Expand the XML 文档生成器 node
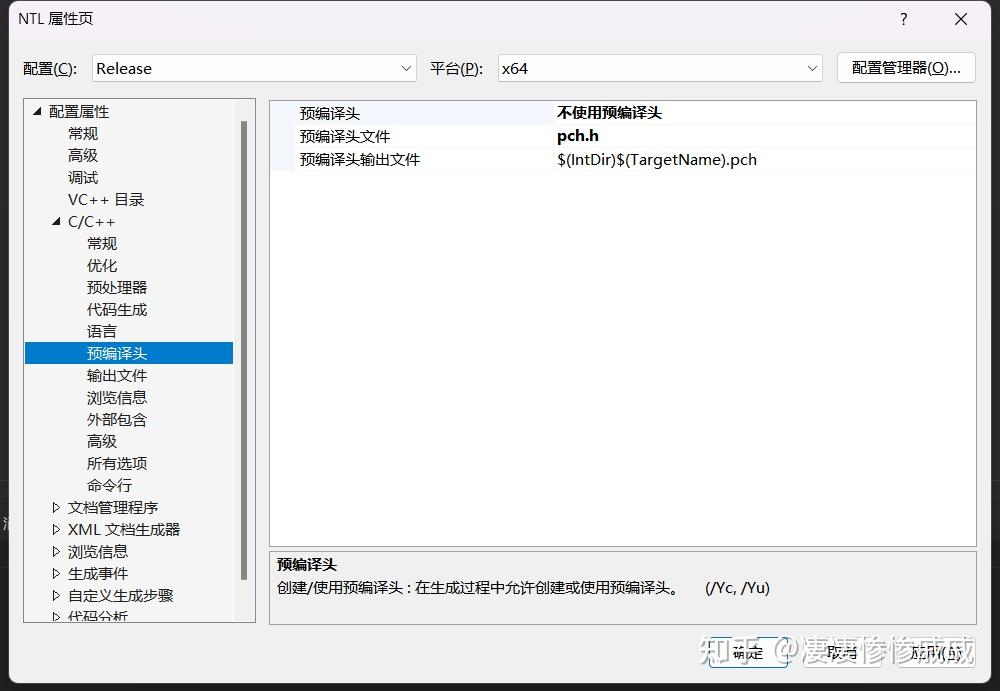This screenshot has width=1000, height=691. pos(54,529)
